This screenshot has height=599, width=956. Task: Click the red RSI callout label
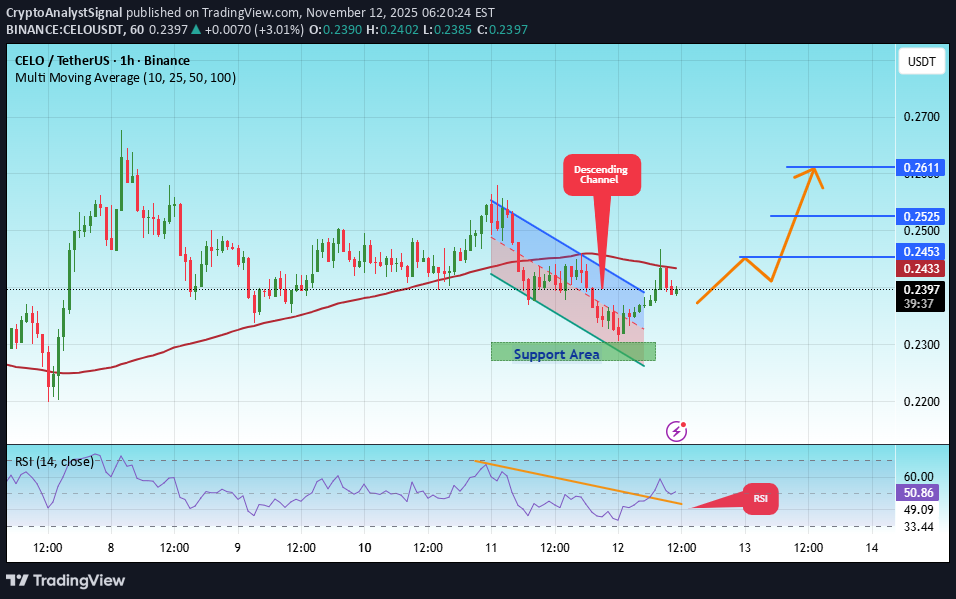click(759, 497)
